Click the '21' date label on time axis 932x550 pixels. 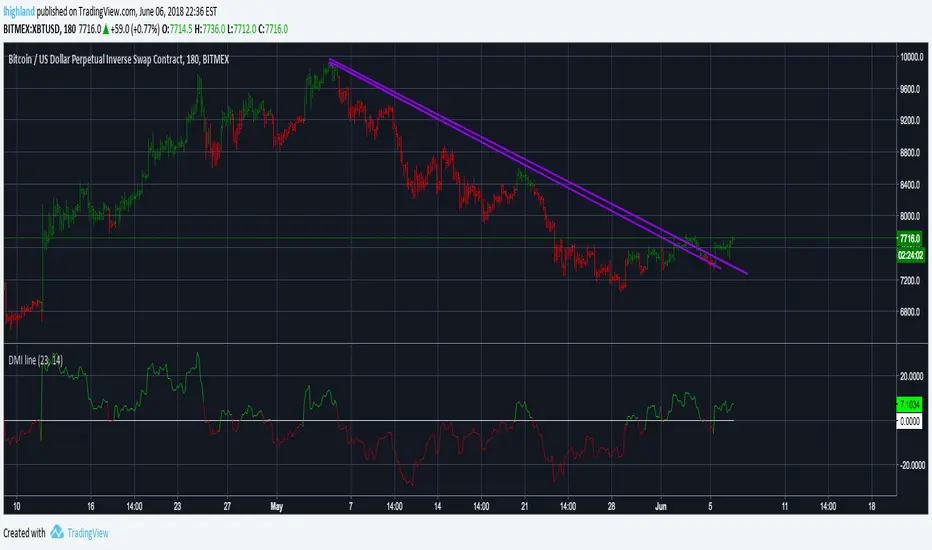tap(524, 507)
